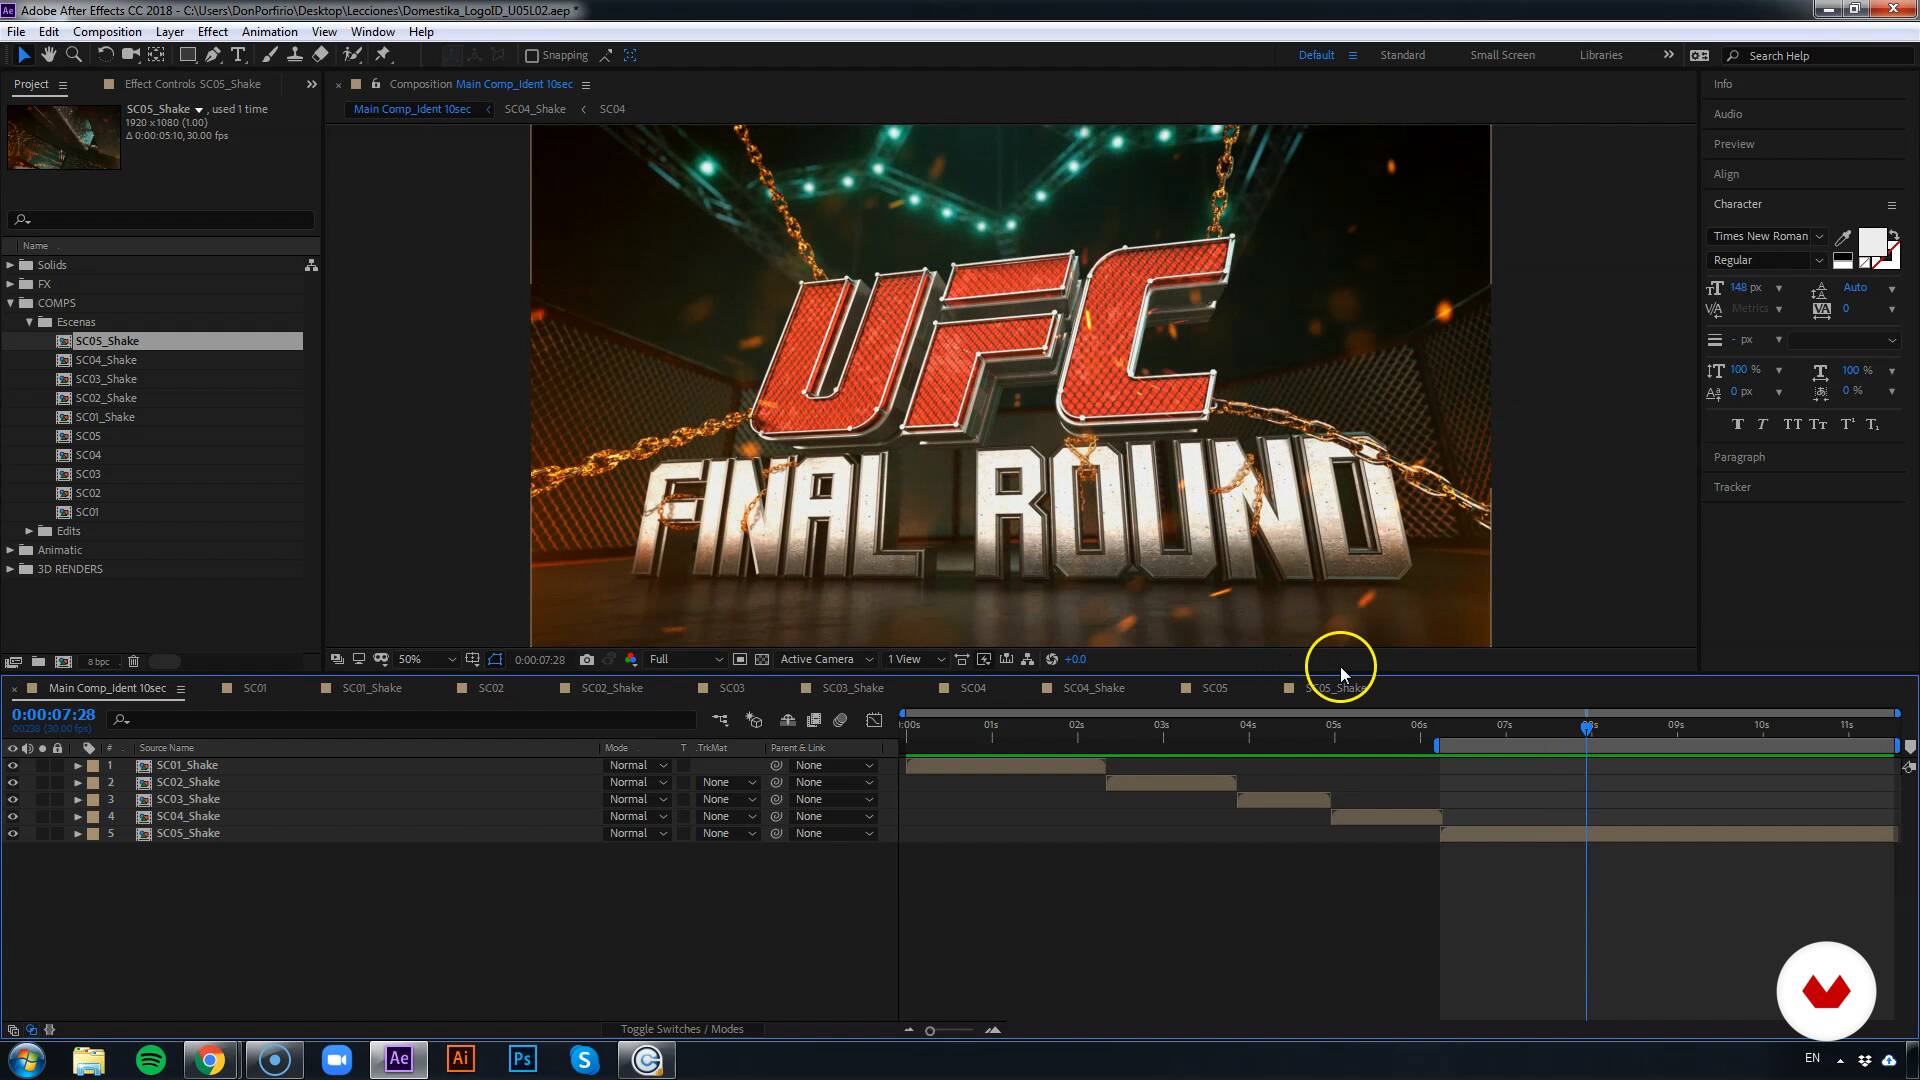Open the Times New Roman font dropdown
The image size is (1920, 1080).
click(x=1767, y=236)
